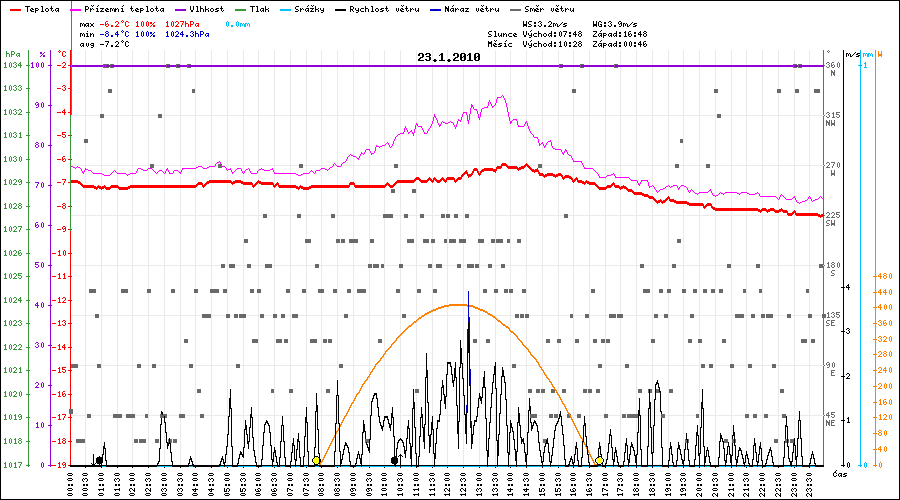Click the yellow sunrise marker on the time axis
This screenshot has height=500, width=900.
pos(316,461)
